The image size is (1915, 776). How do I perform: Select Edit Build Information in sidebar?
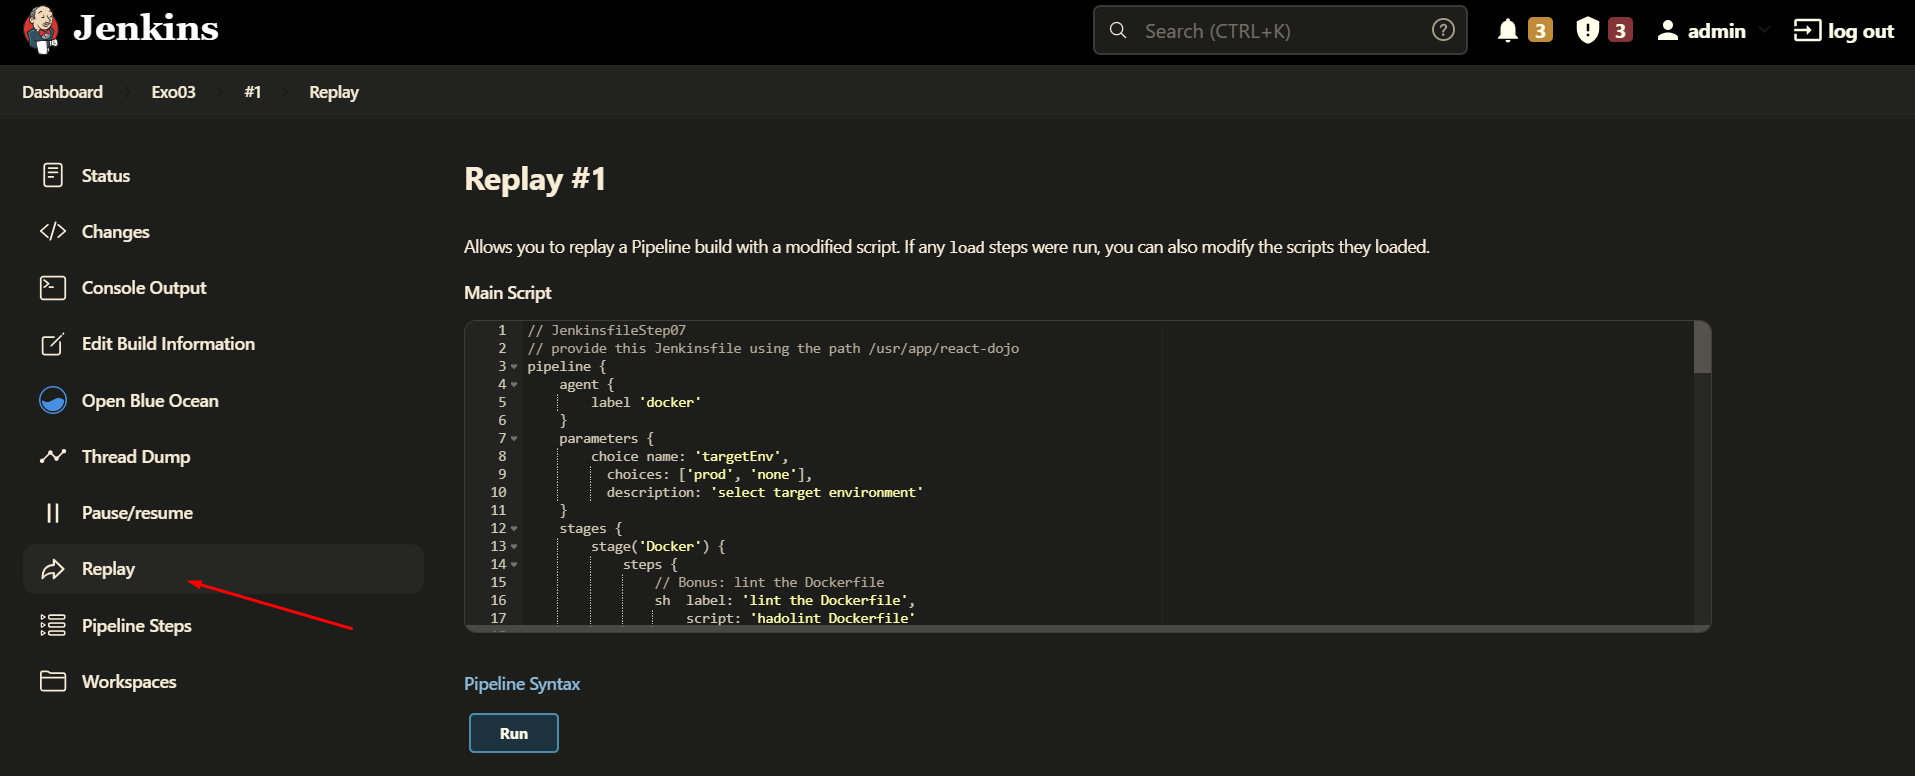[168, 344]
